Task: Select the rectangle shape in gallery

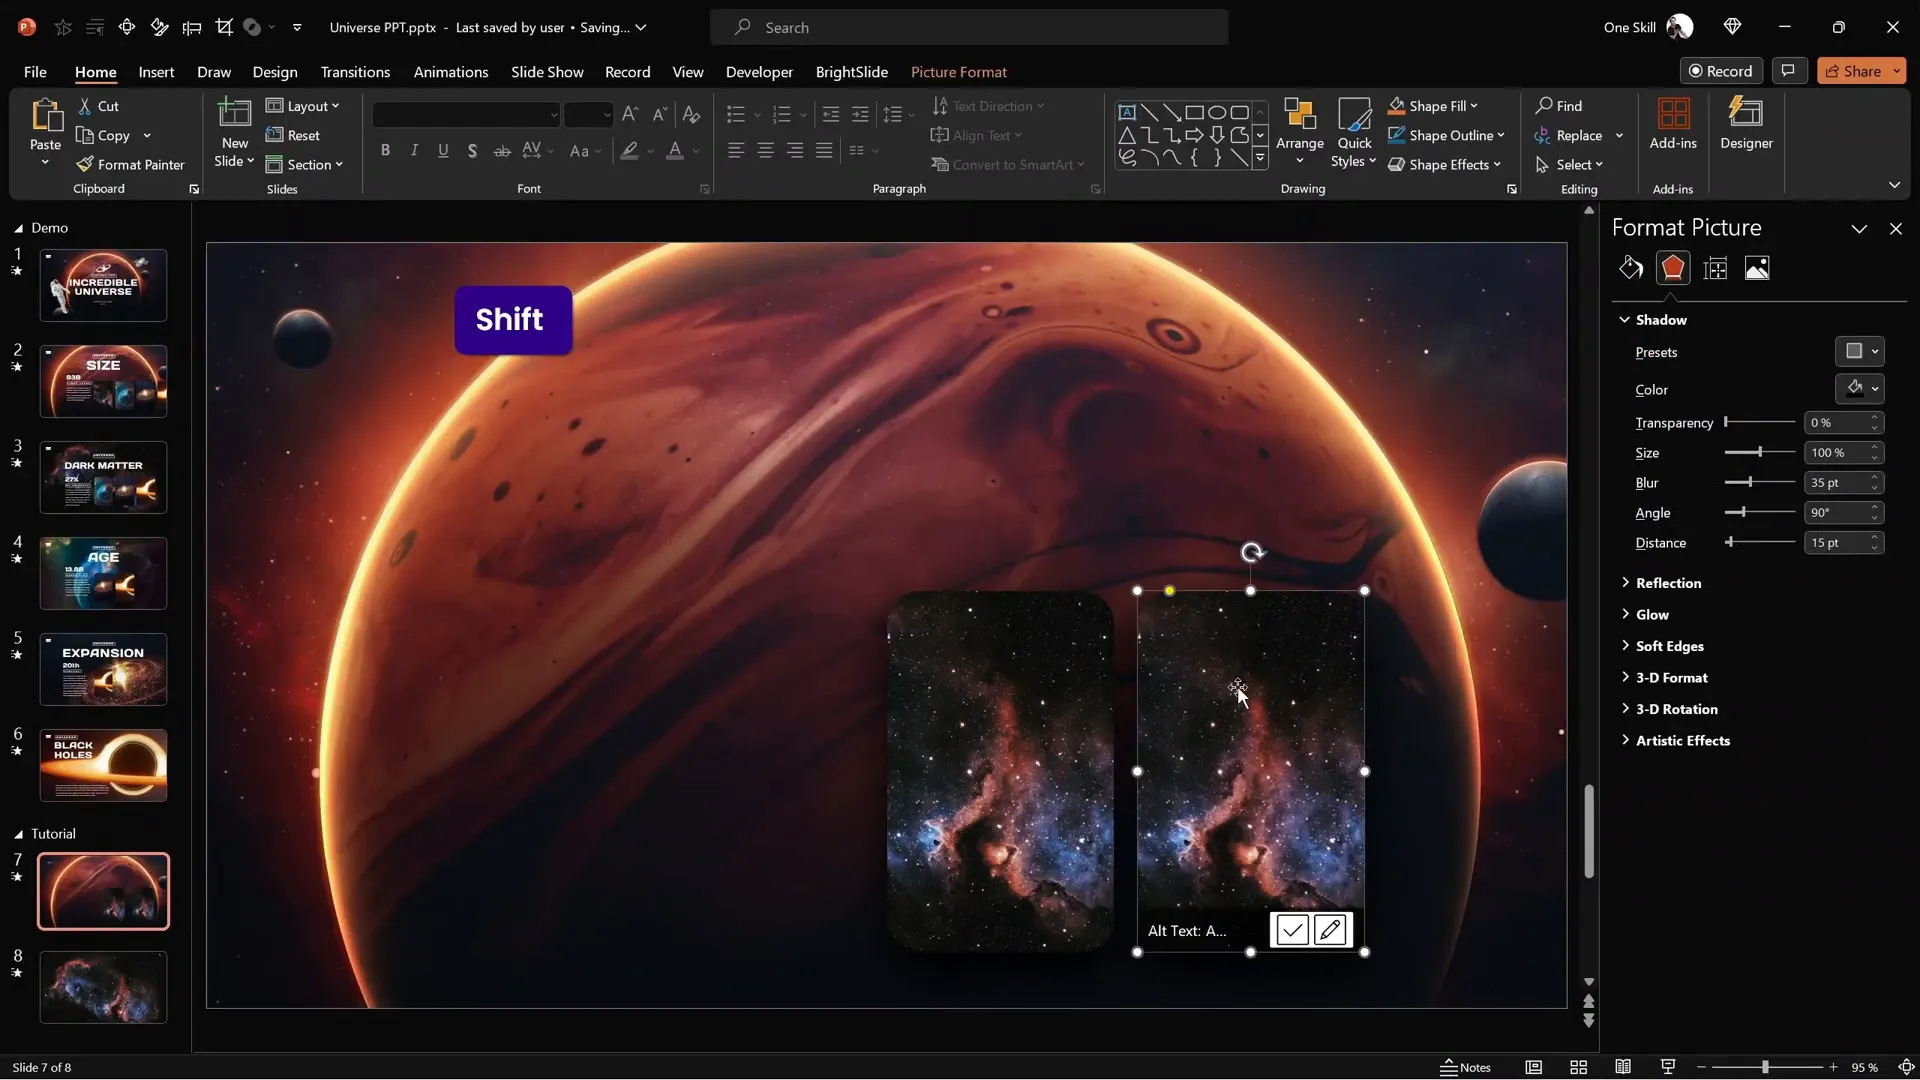Action: (1194, 112)
